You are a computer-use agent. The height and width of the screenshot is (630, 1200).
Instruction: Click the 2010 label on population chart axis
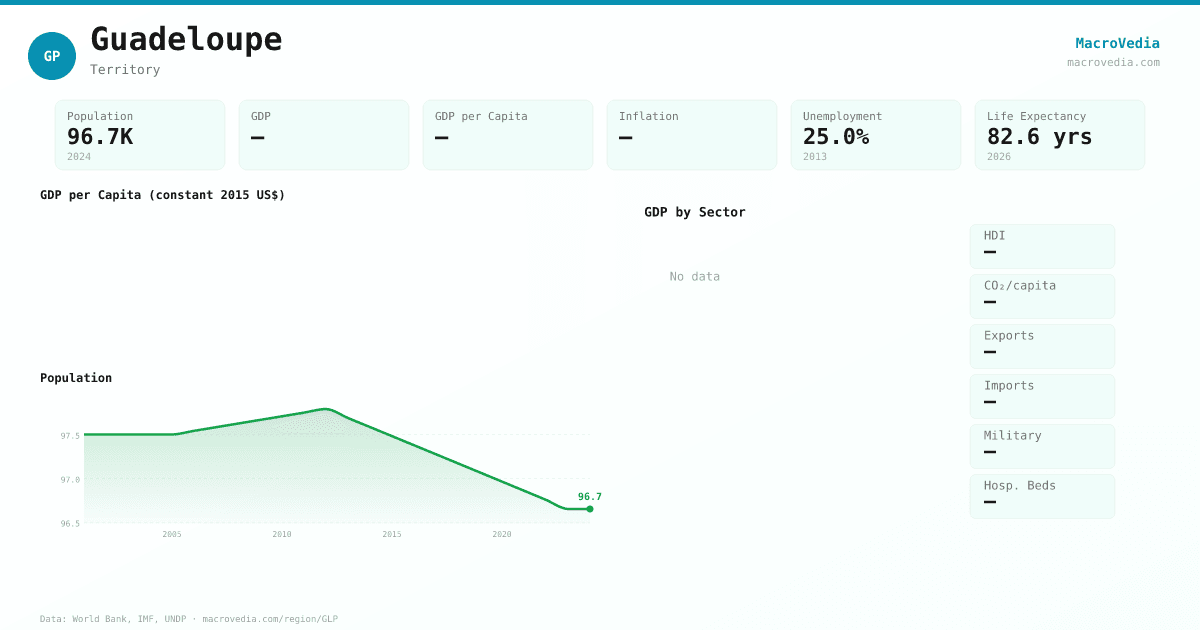click(x=282, y=534)
